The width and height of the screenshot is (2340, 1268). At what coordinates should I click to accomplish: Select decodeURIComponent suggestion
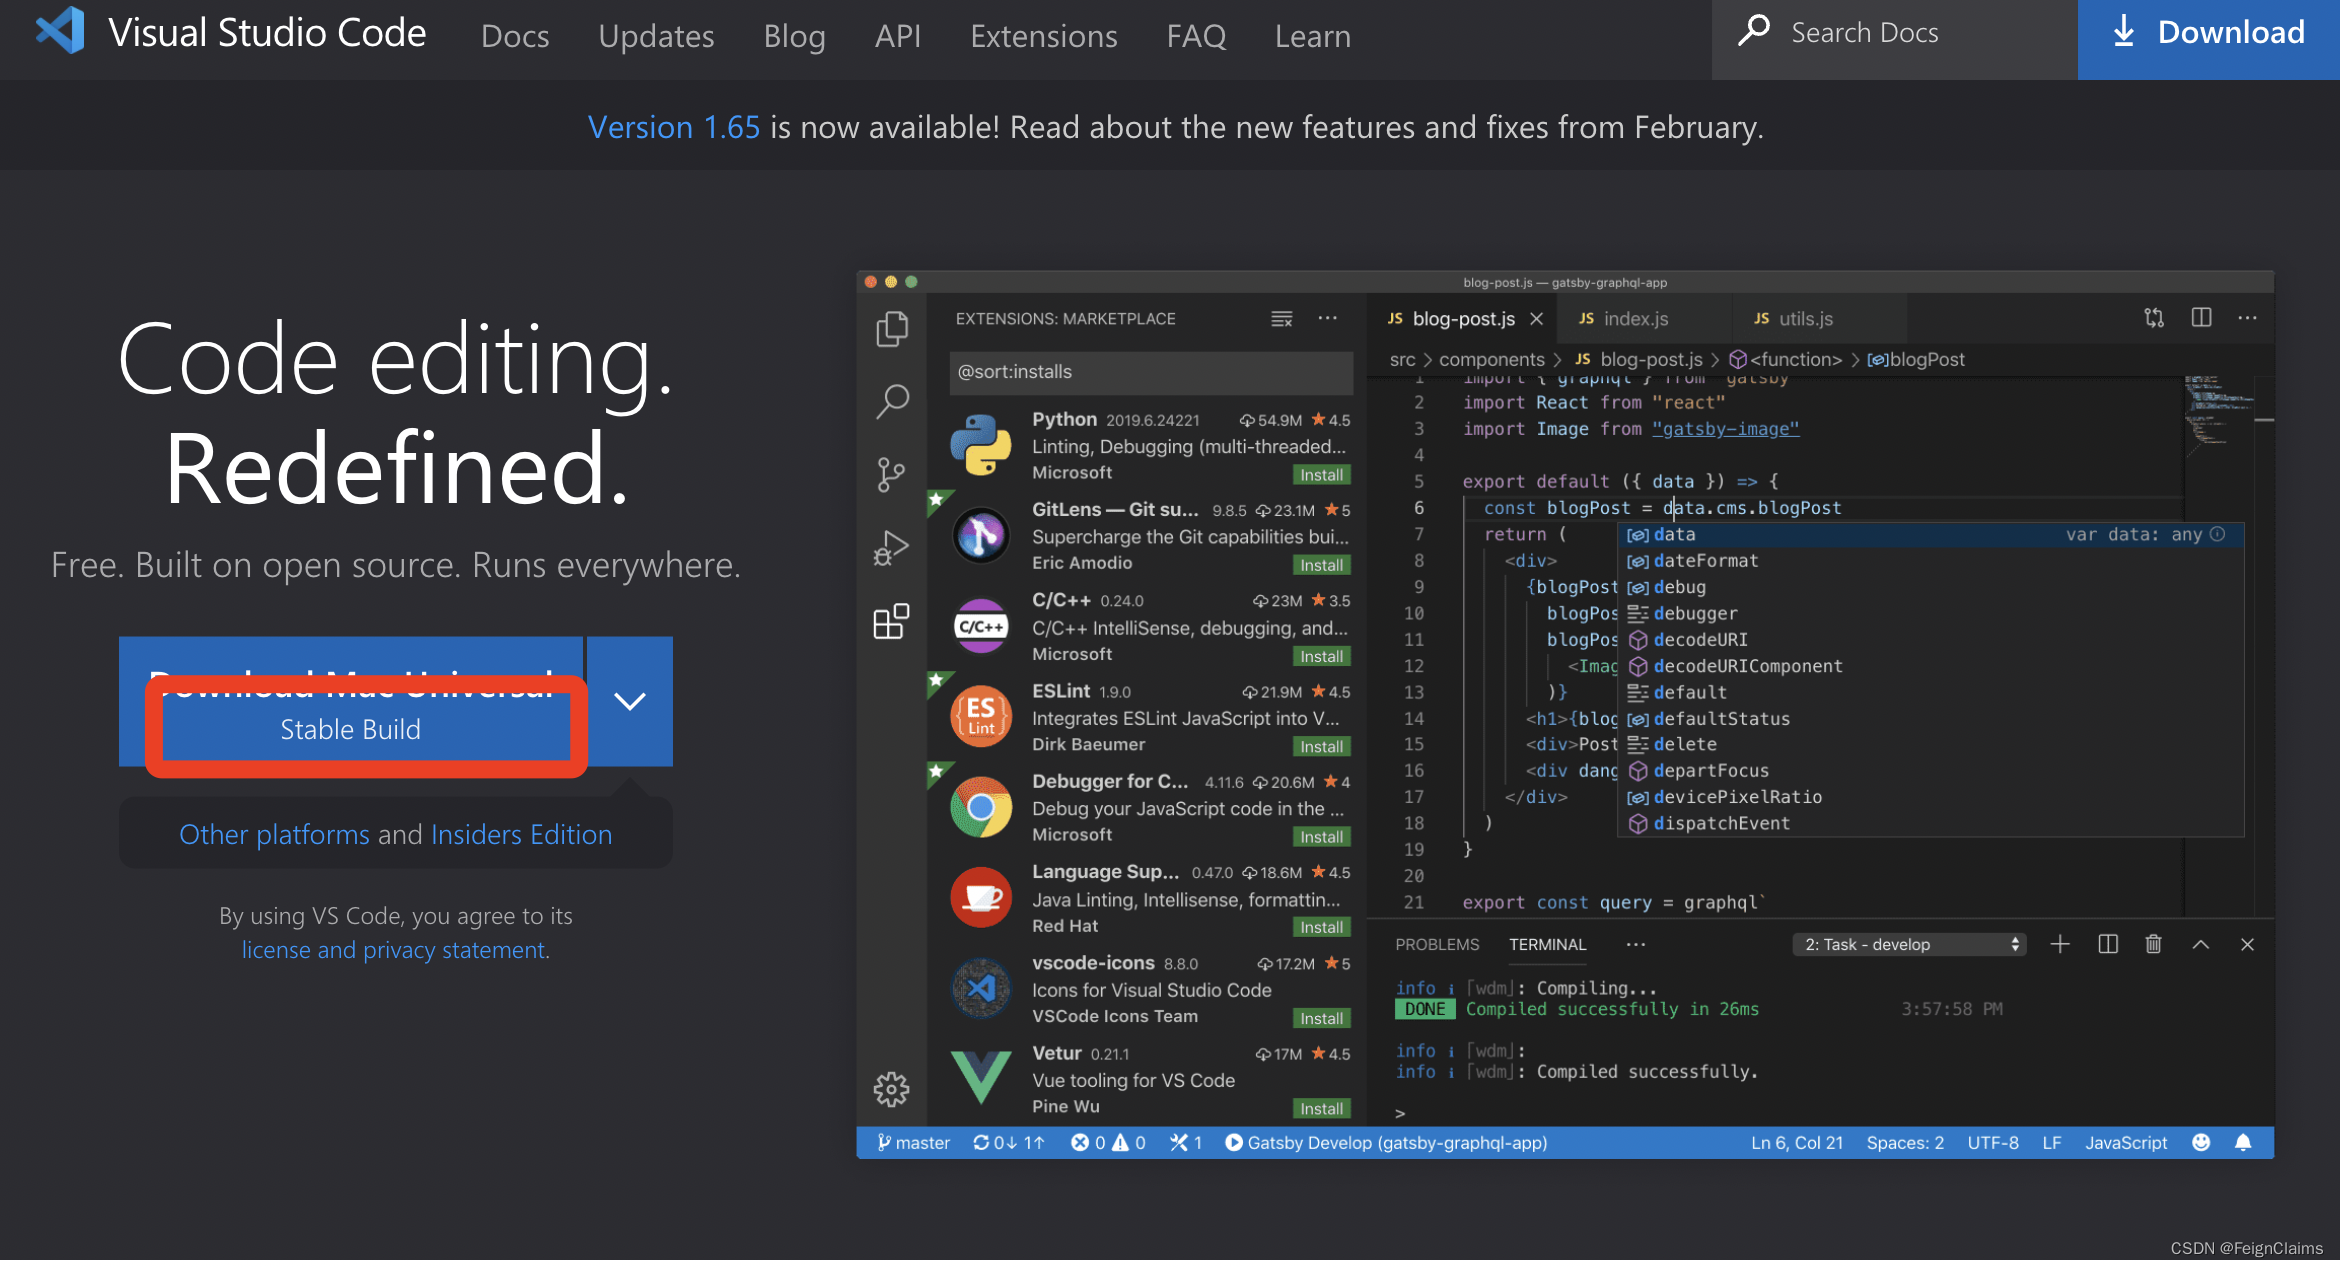[1930, 666]
